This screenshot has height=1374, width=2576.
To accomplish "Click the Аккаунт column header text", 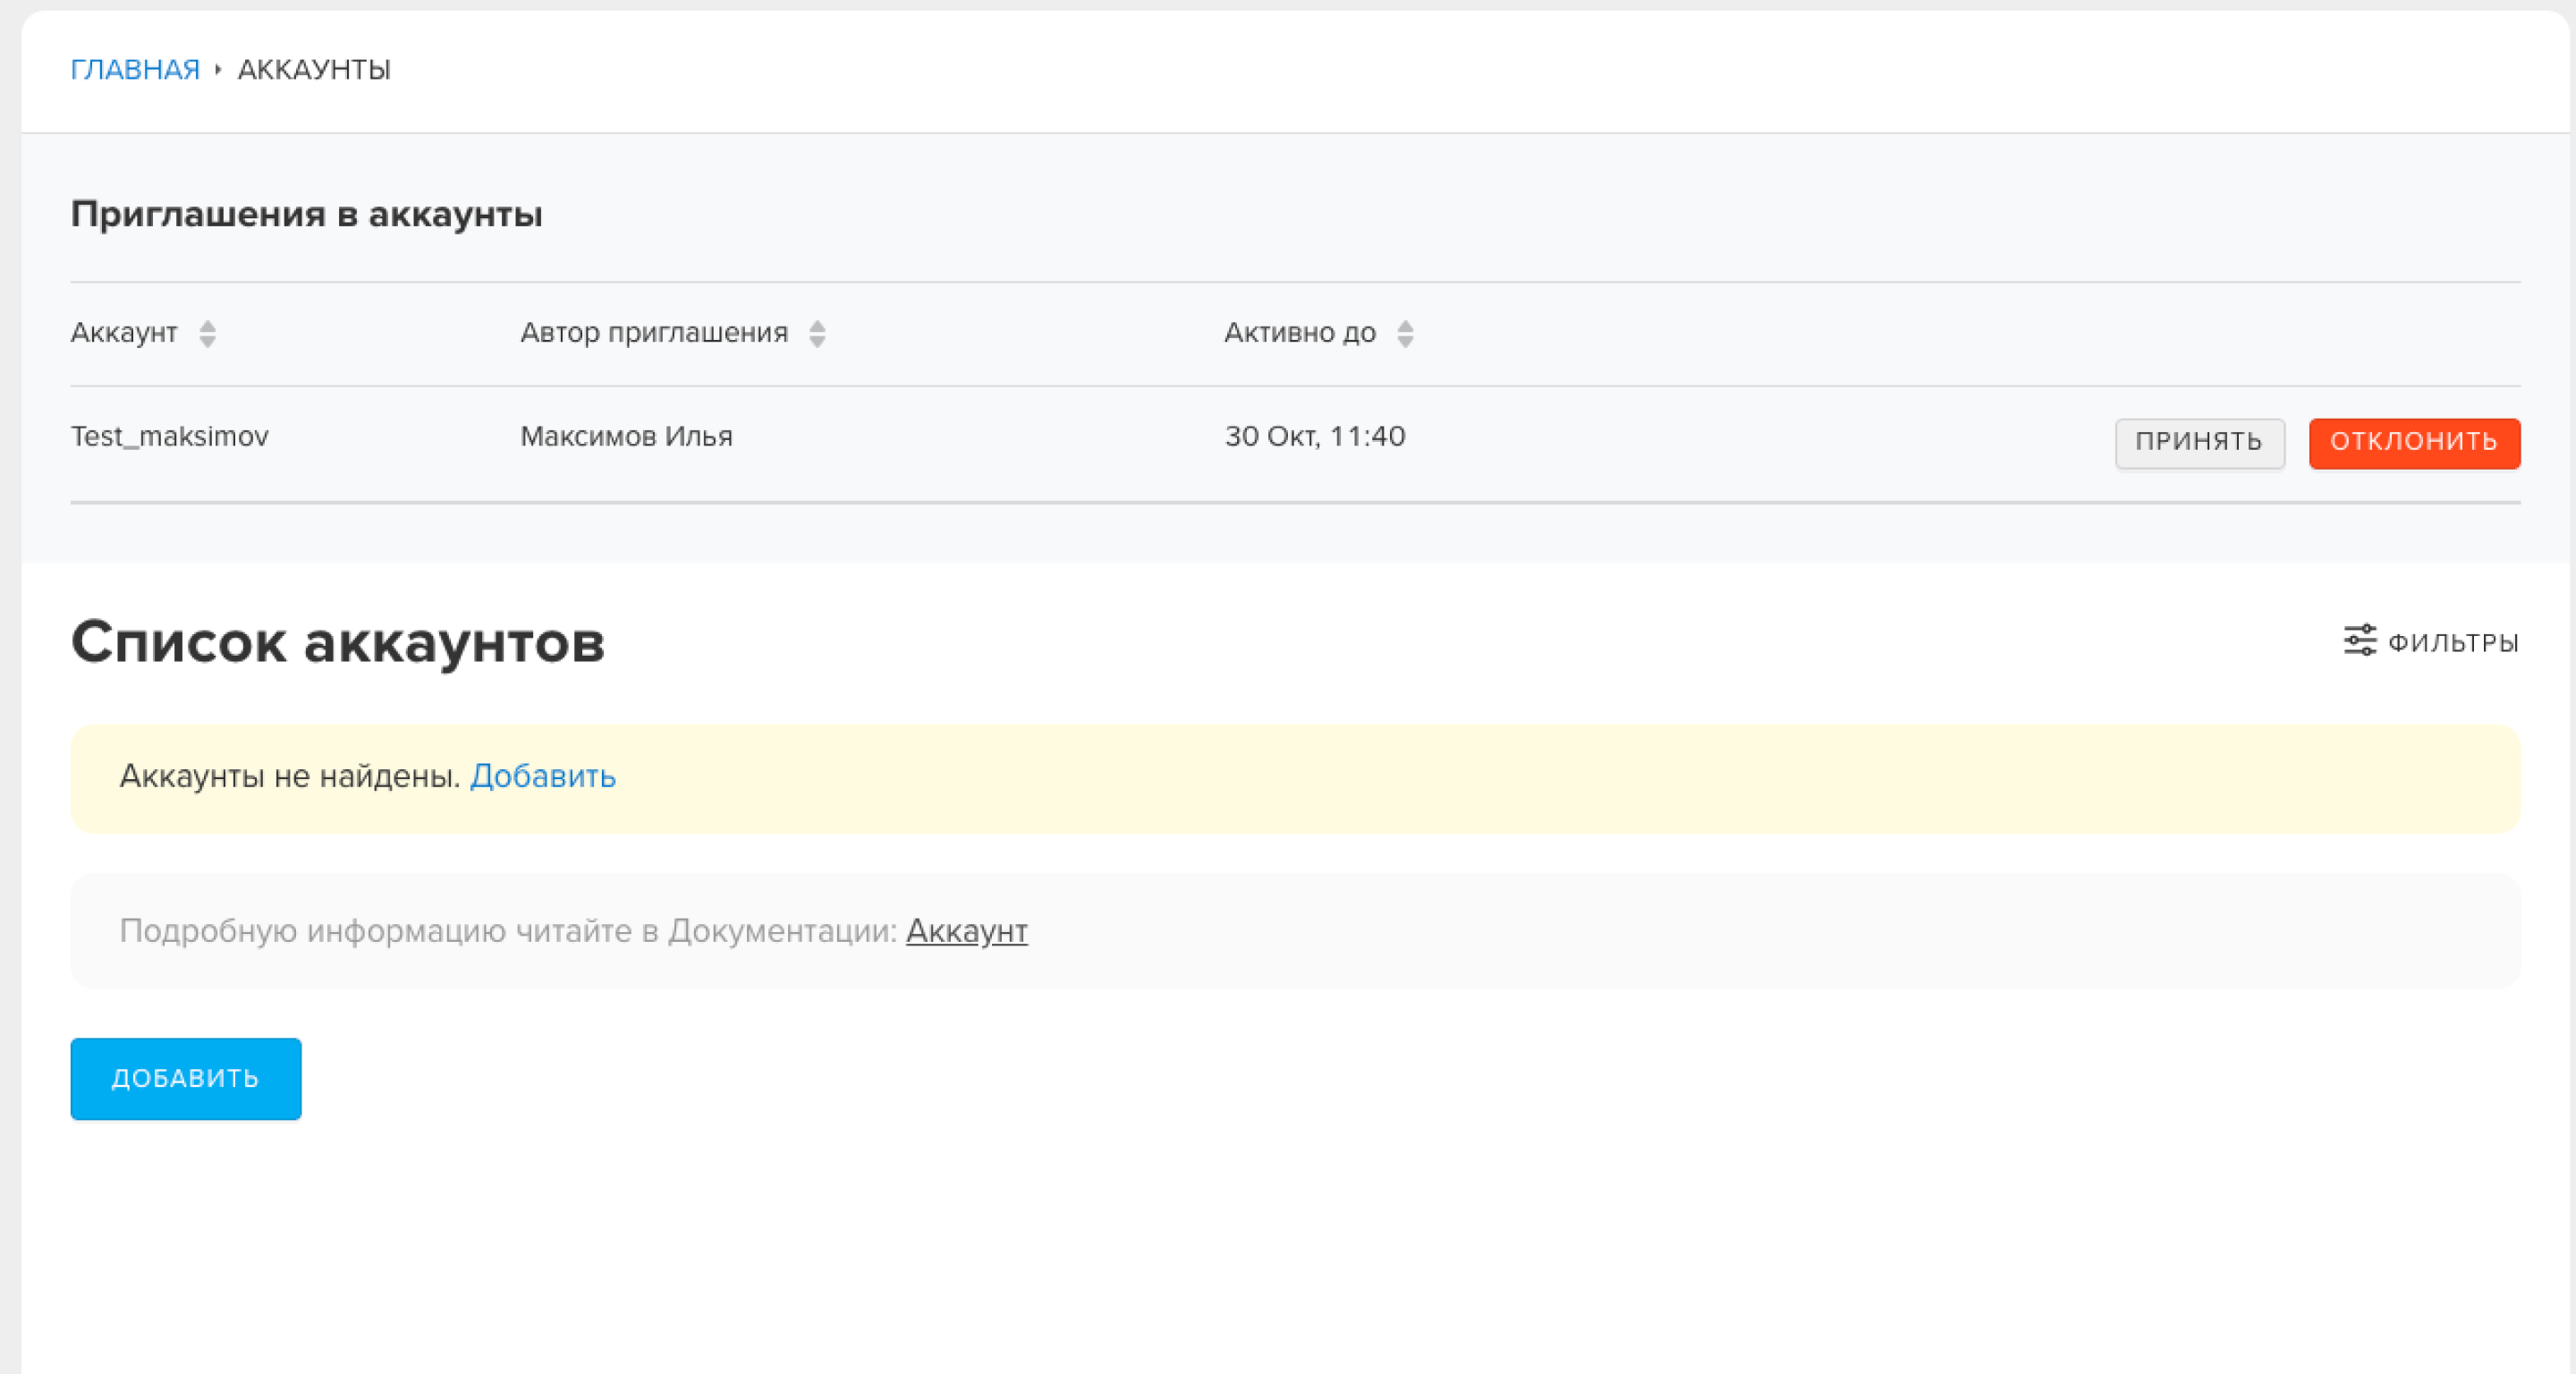I will [x=124, y=332].
